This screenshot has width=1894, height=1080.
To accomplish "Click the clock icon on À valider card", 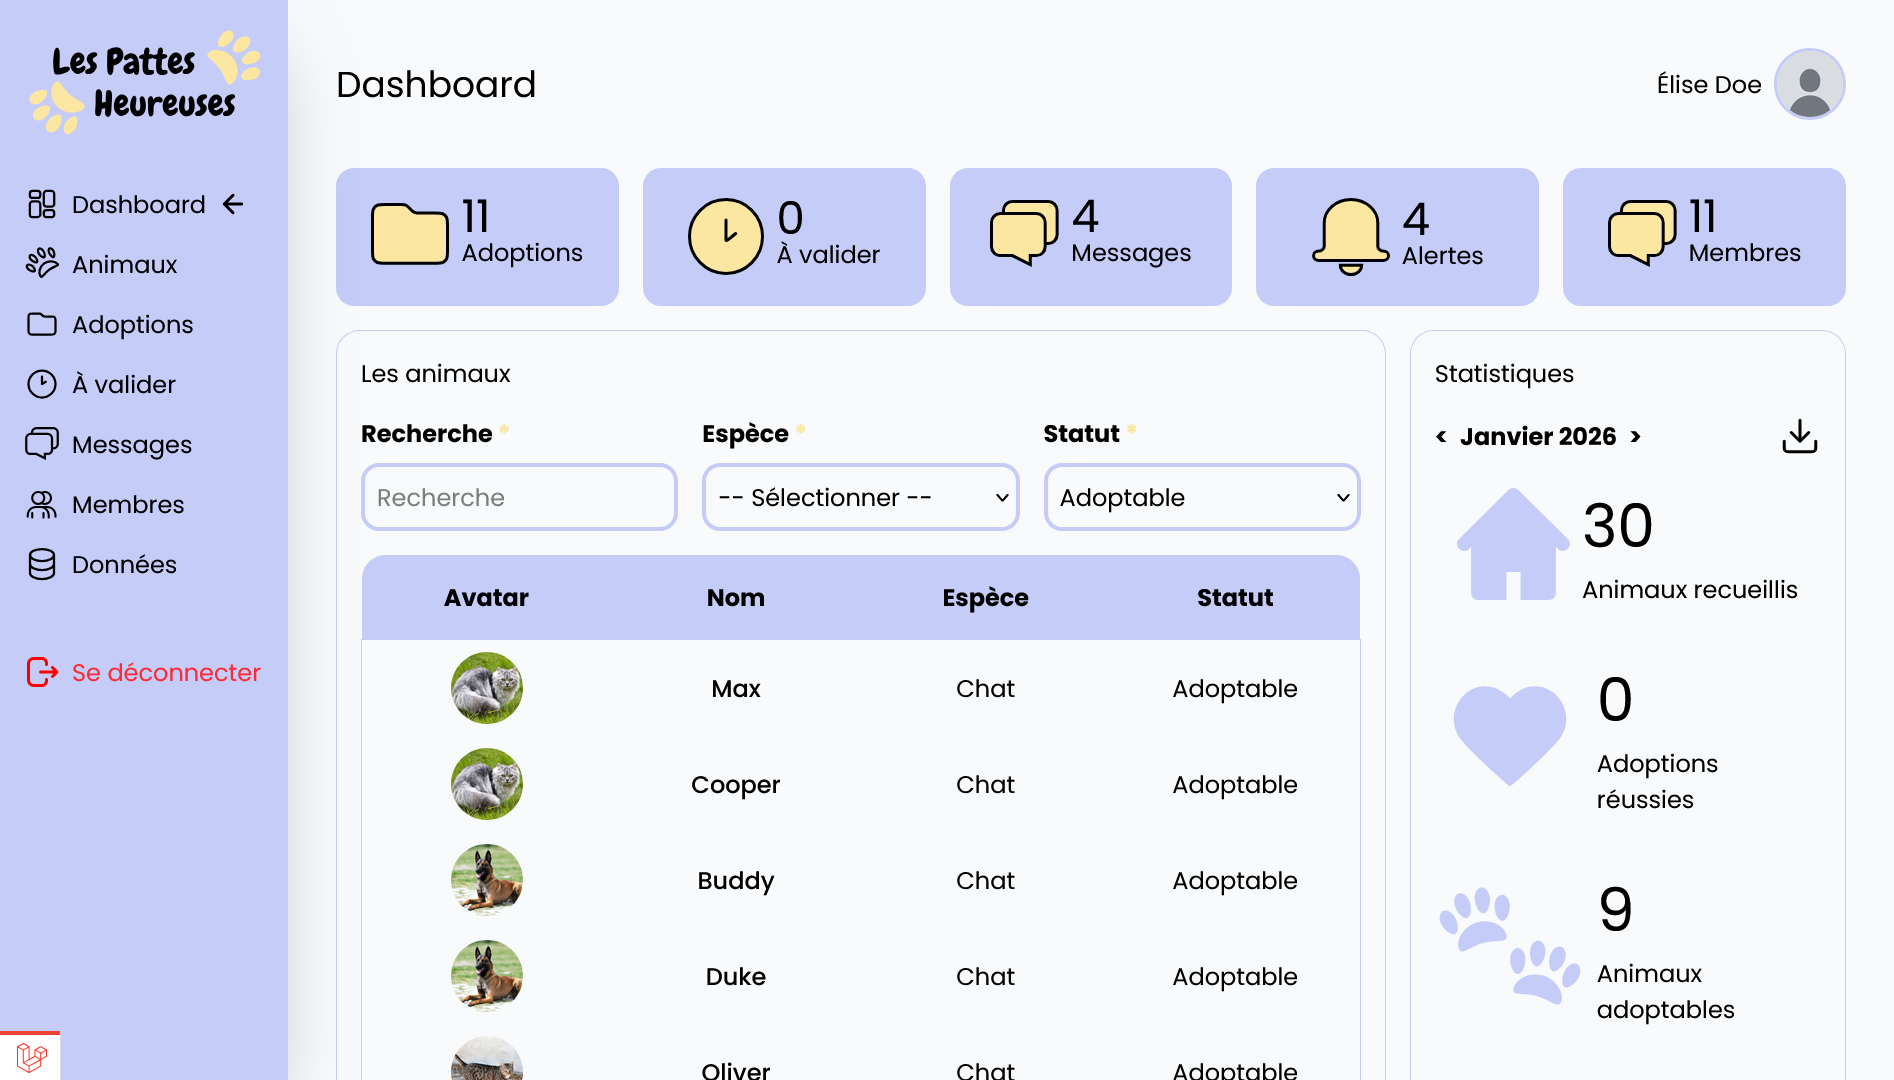I will tap(725, 237).
